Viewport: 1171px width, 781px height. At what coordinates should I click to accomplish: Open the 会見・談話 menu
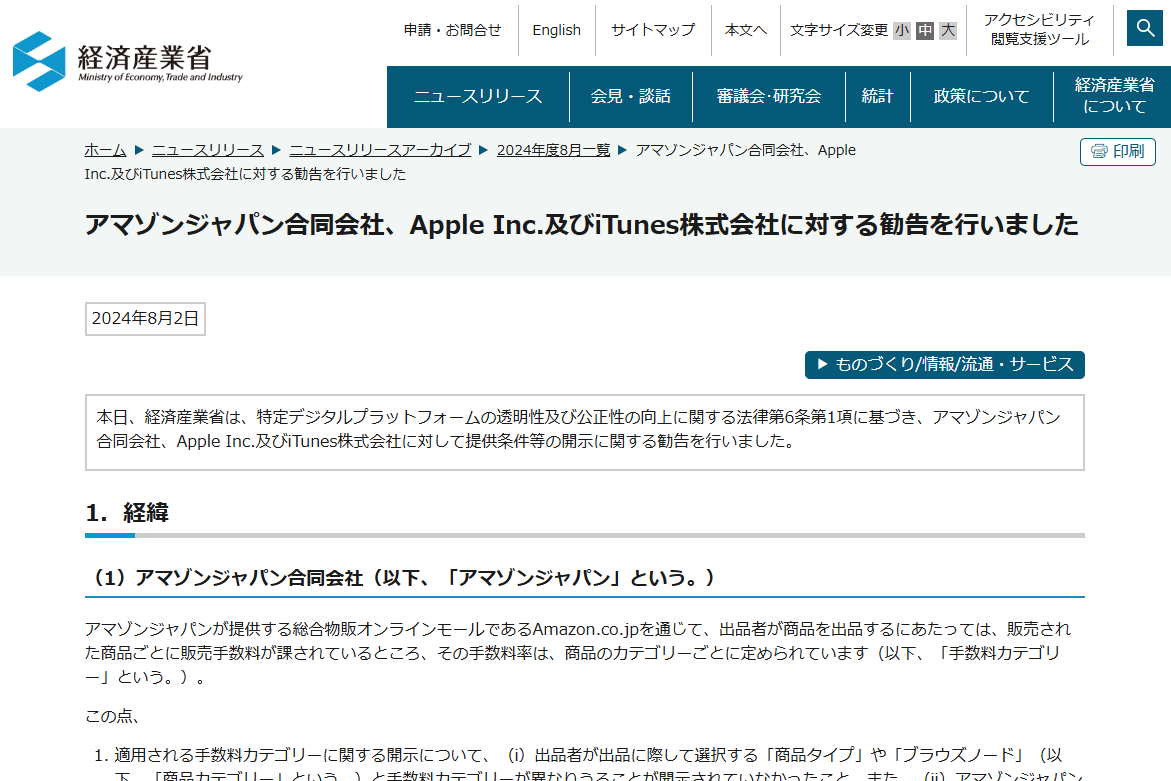coord(631,96)
